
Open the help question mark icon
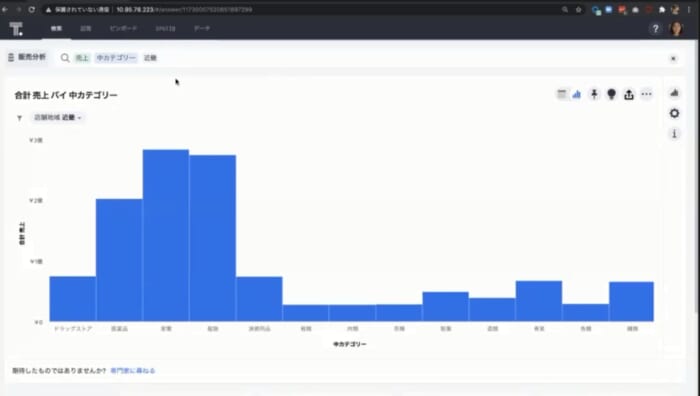[x=655, y=29]
